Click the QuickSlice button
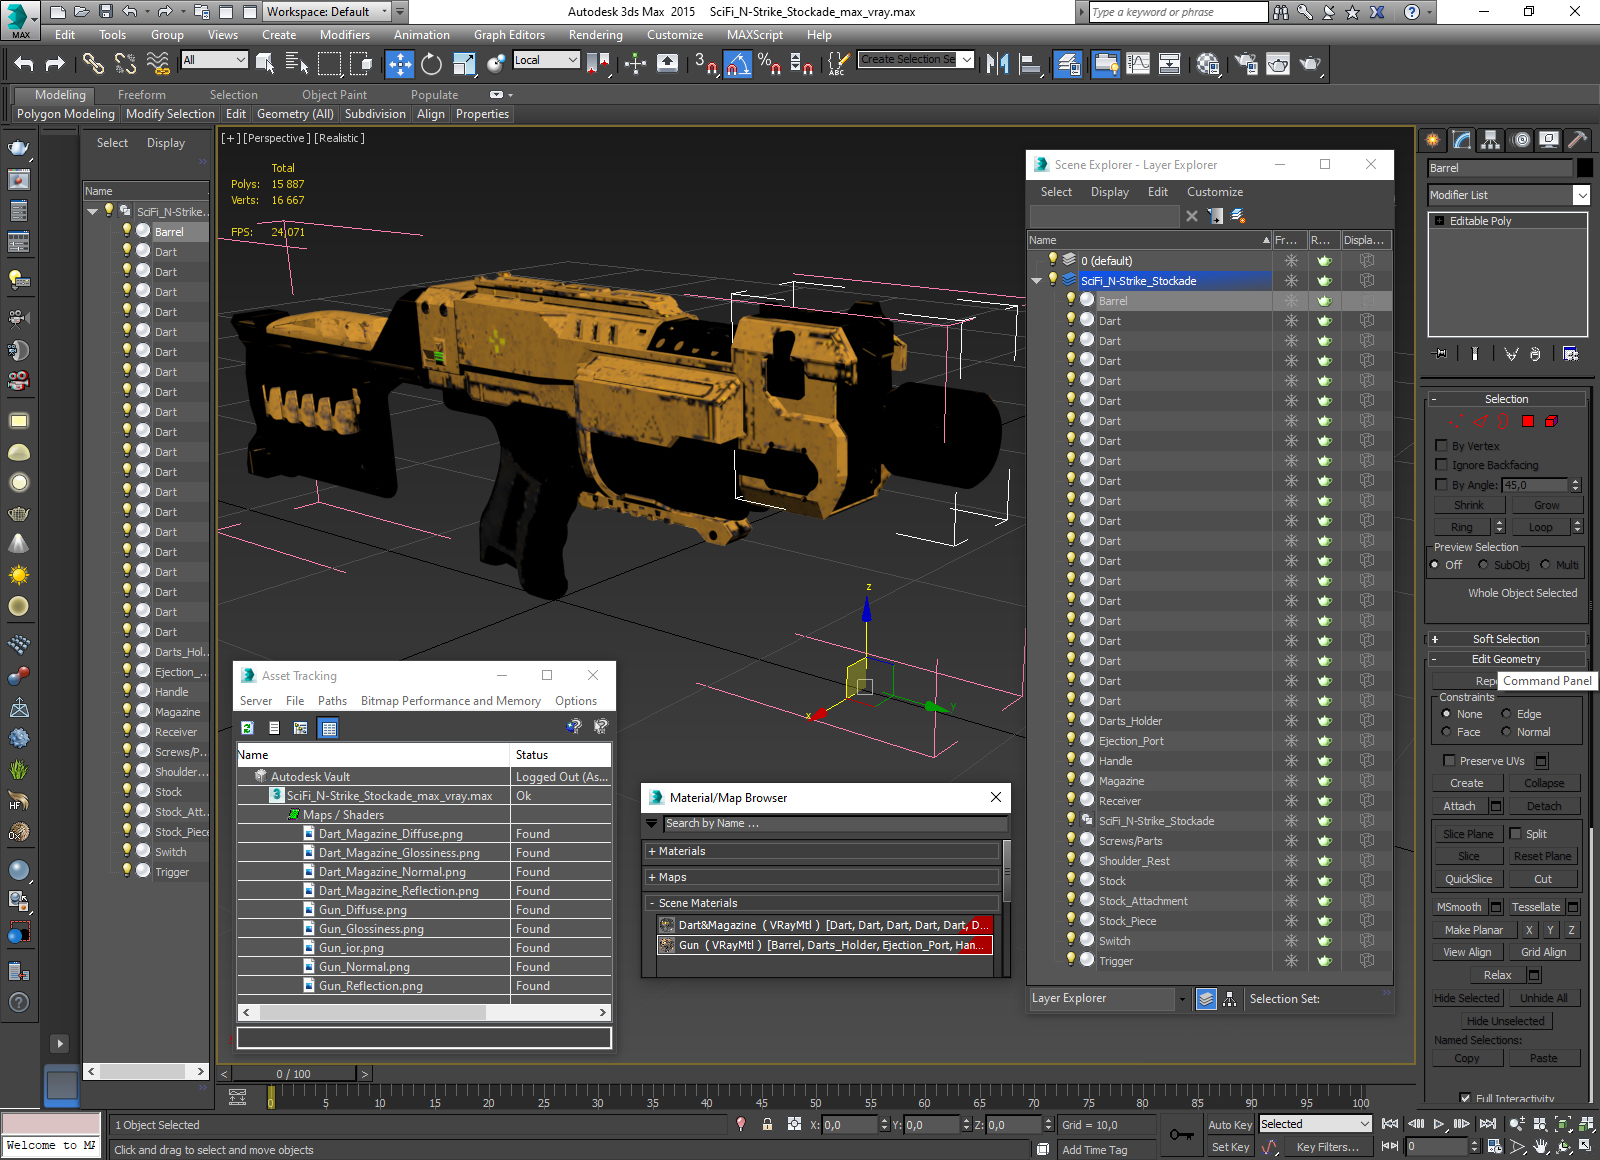Screen dimensions: 1600x1160 [x=1468, y=879]
